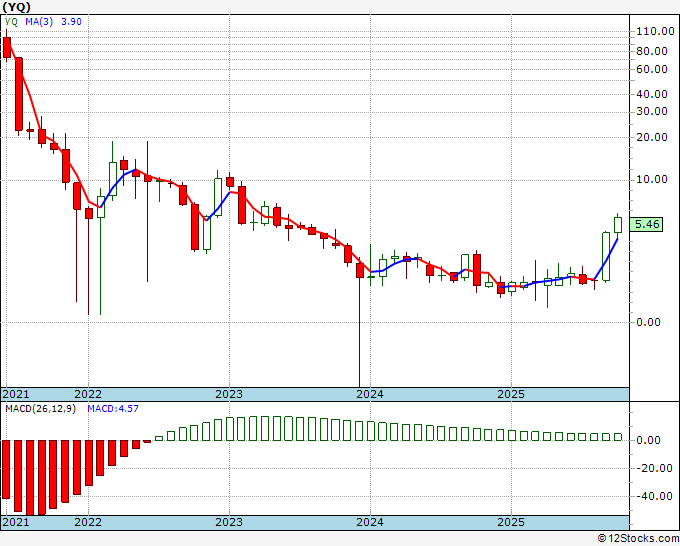The height and width of the screenshot is (546, 680).
Task: Click the 110.00 price axis label
Action: [655, 31]
